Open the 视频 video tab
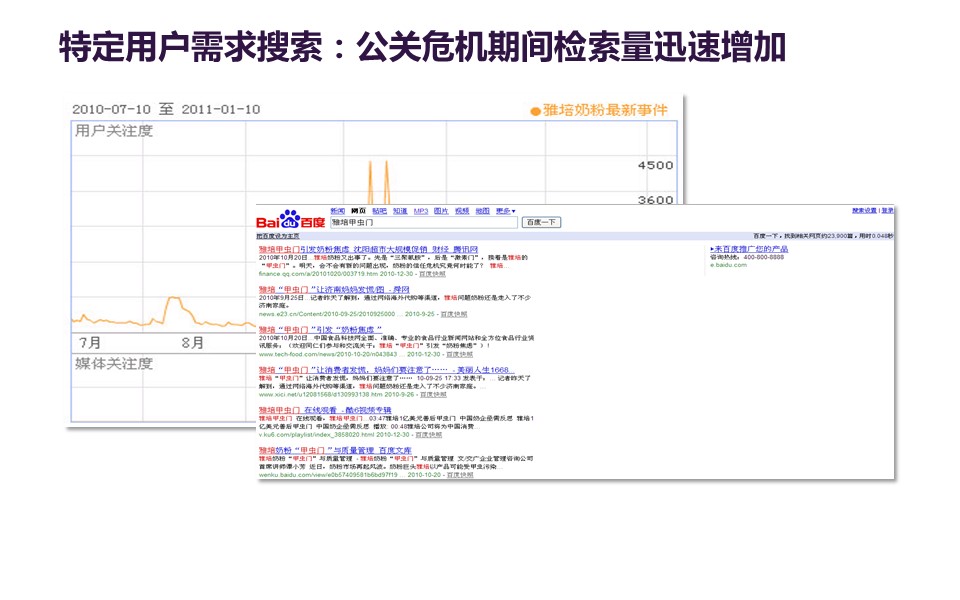Viewport: 960px width, 600px height. click(461, 211)
